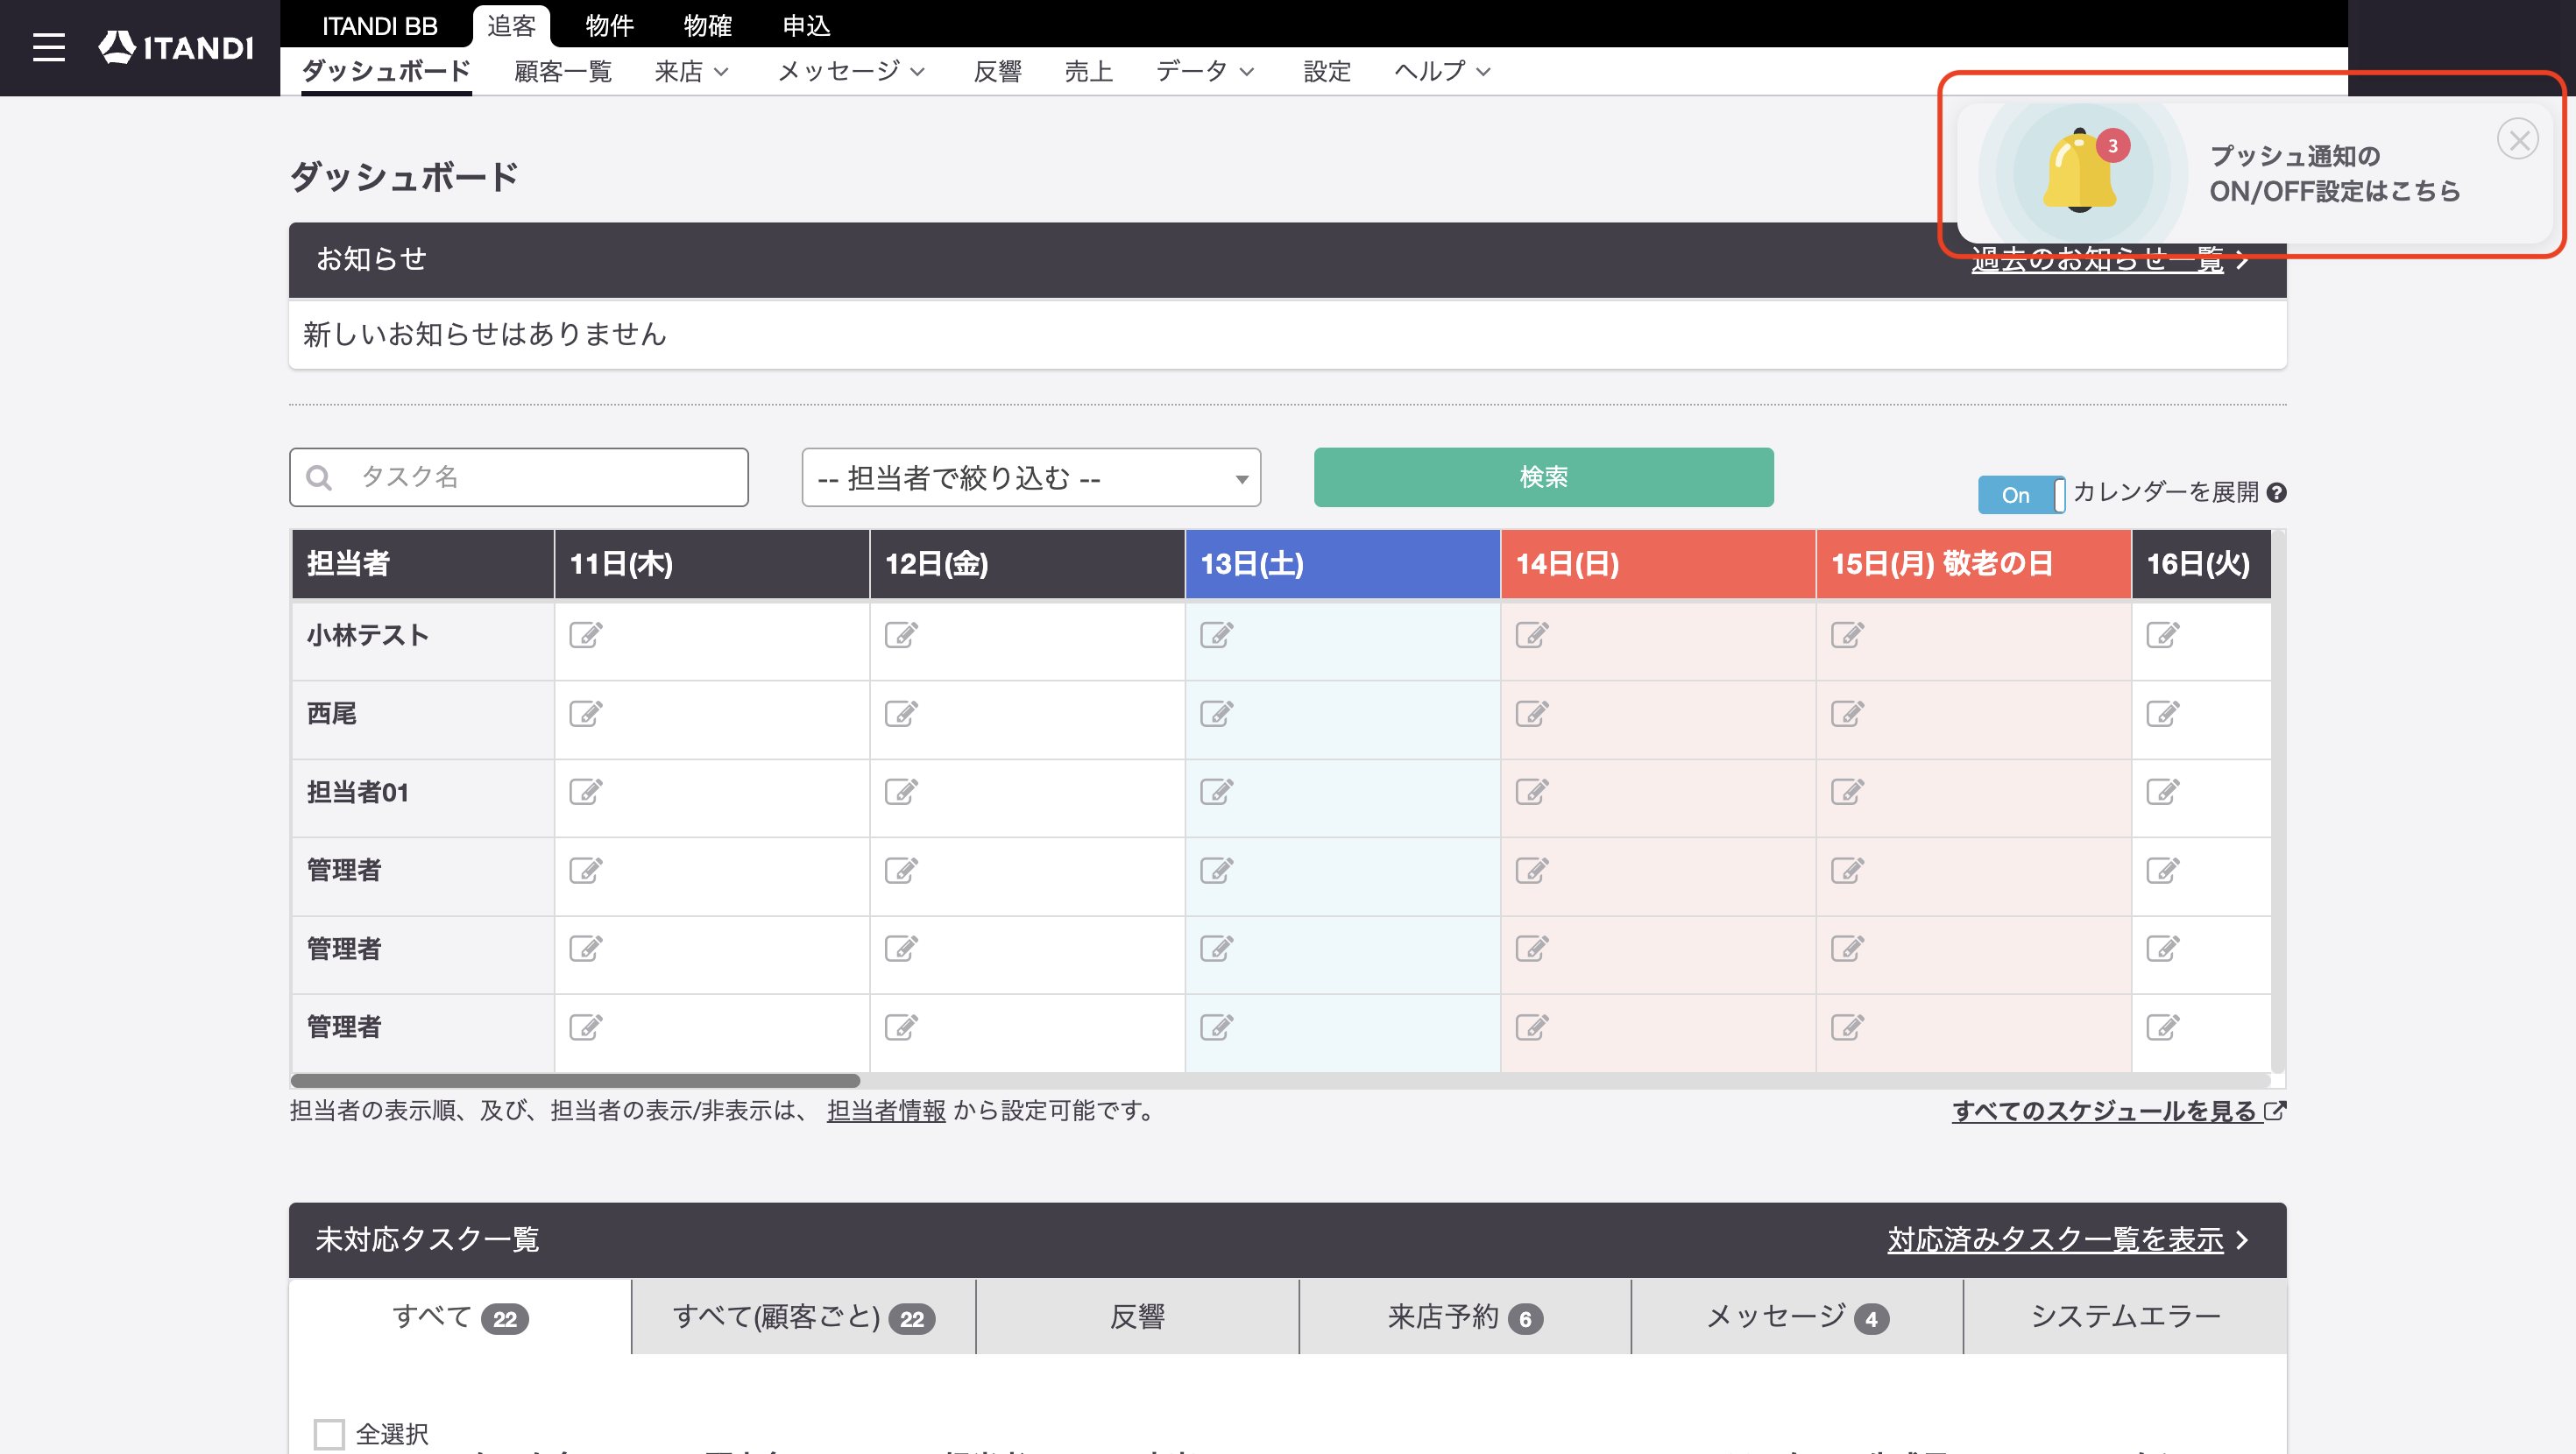Edit 西尾 schedule for 11日(木)

pos(586,714)
